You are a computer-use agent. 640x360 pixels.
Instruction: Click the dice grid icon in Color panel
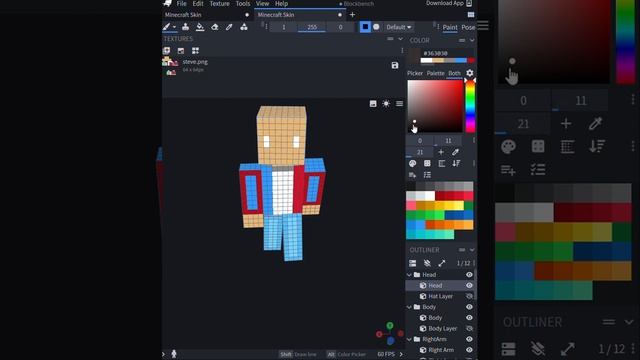[427, 163]
